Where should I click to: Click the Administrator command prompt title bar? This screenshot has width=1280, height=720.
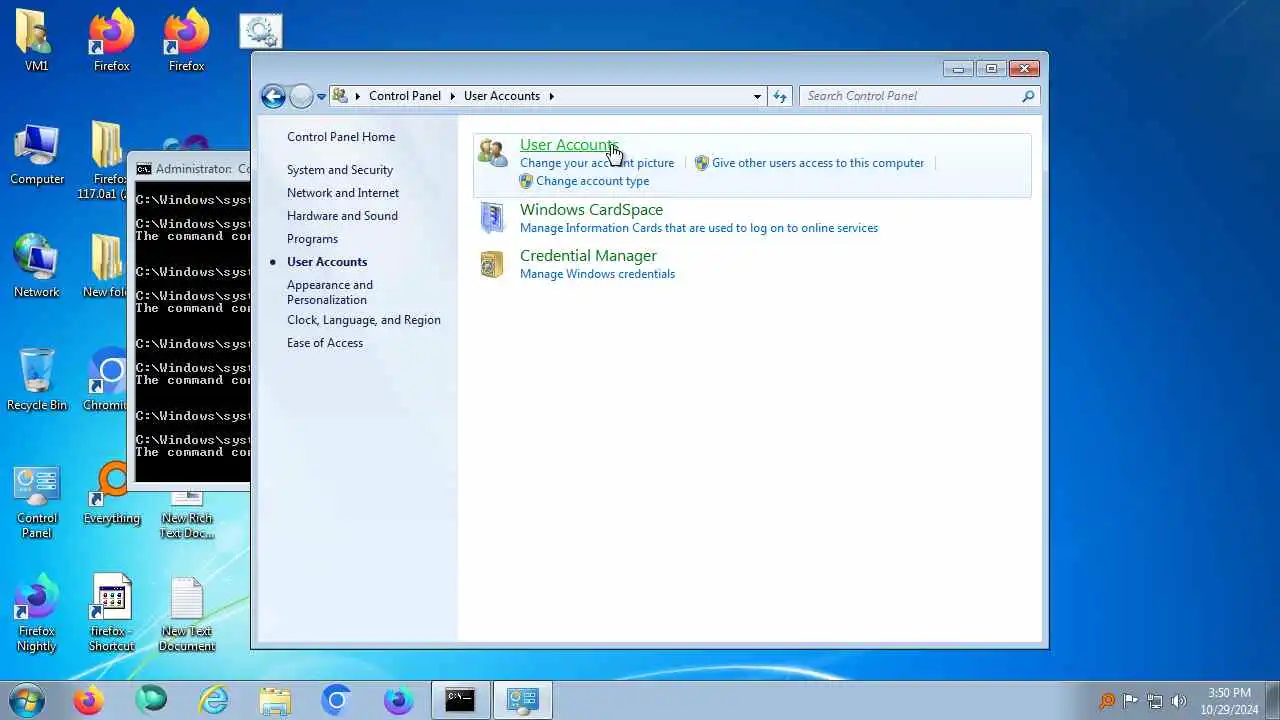[x=191, y=169]
